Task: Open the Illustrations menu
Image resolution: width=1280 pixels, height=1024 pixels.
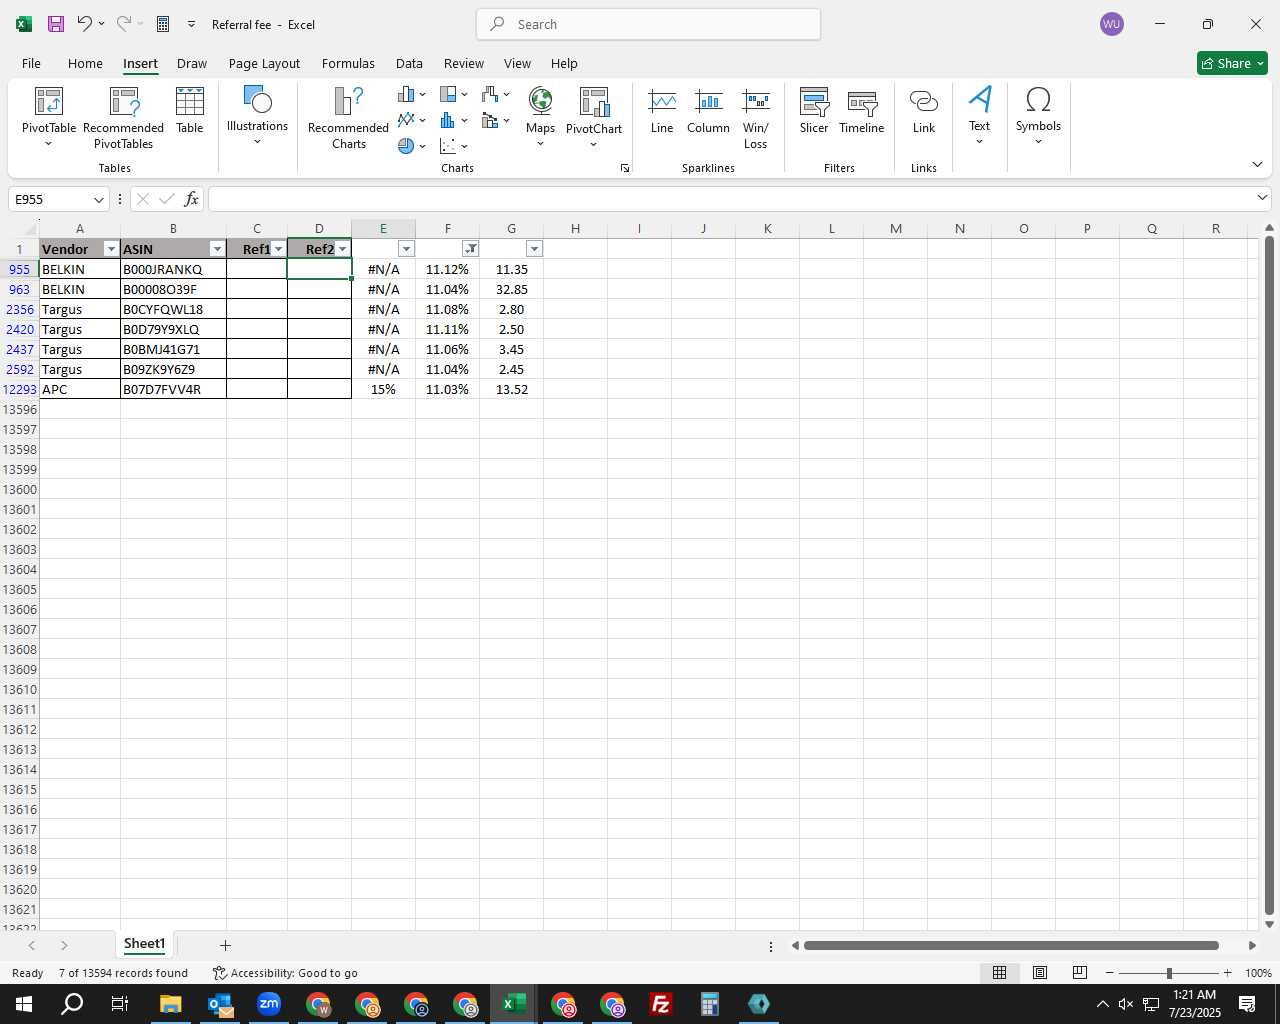Action: click(x=257, y=115)
